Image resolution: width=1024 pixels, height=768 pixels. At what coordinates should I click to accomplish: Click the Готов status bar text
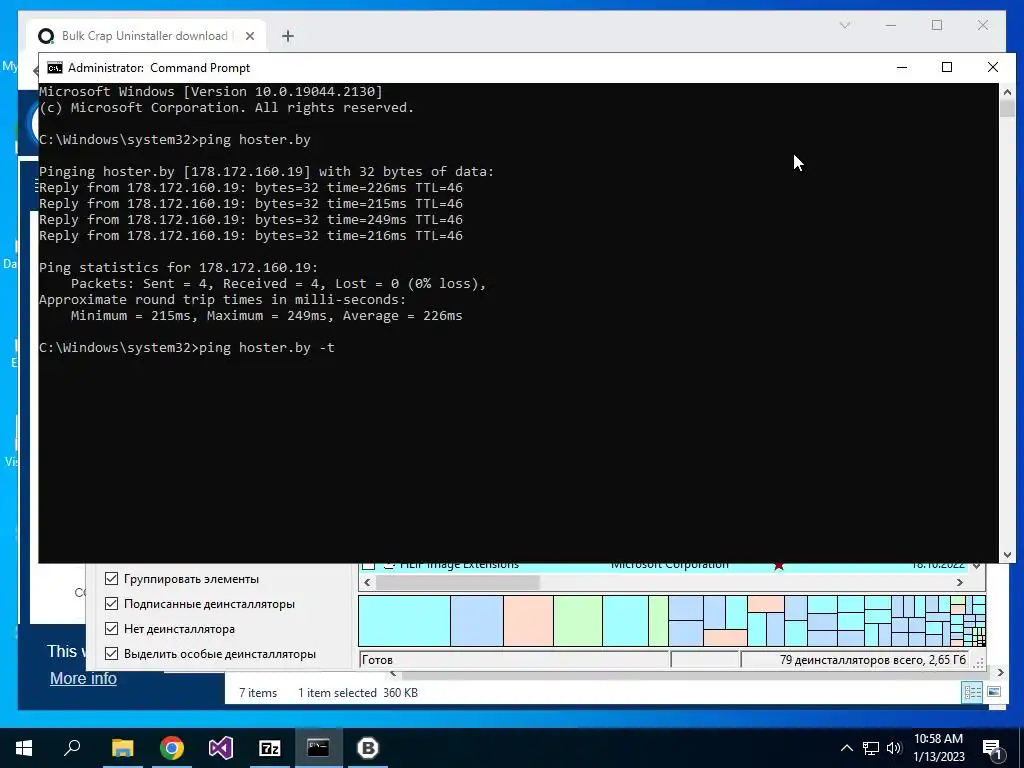377,660
